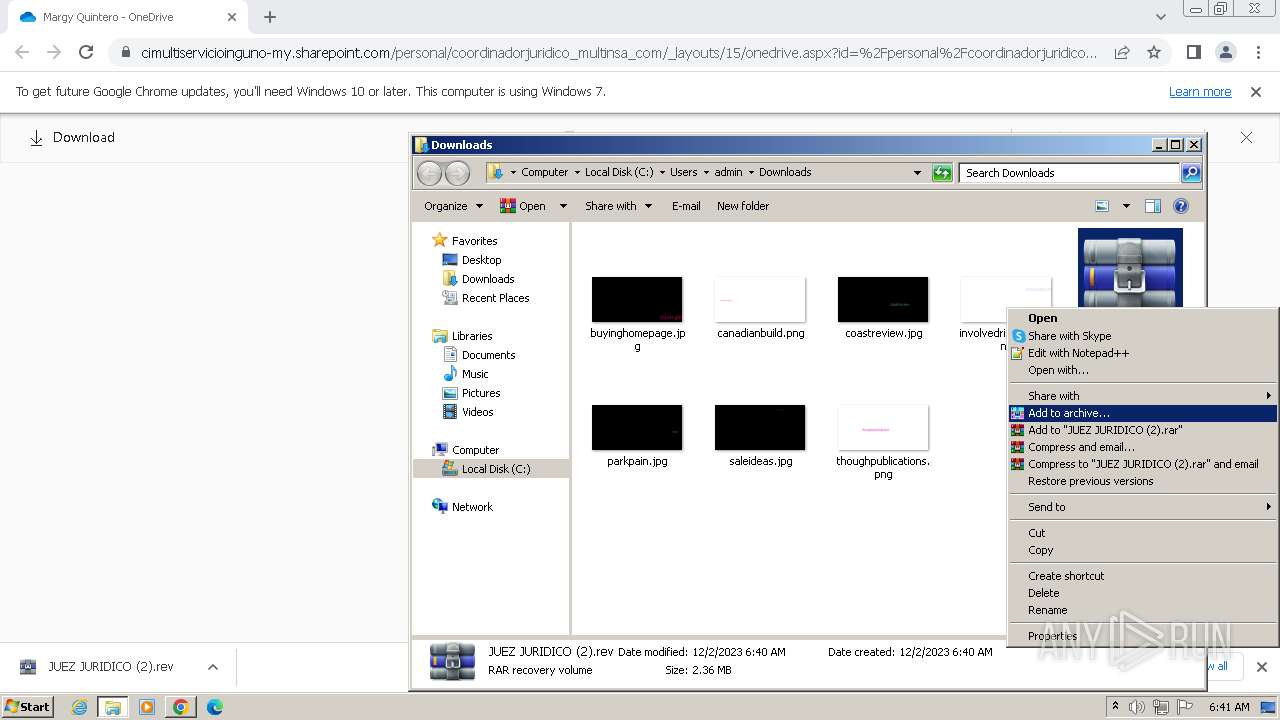Open Chrome side panel icon

click(1193, 52)
